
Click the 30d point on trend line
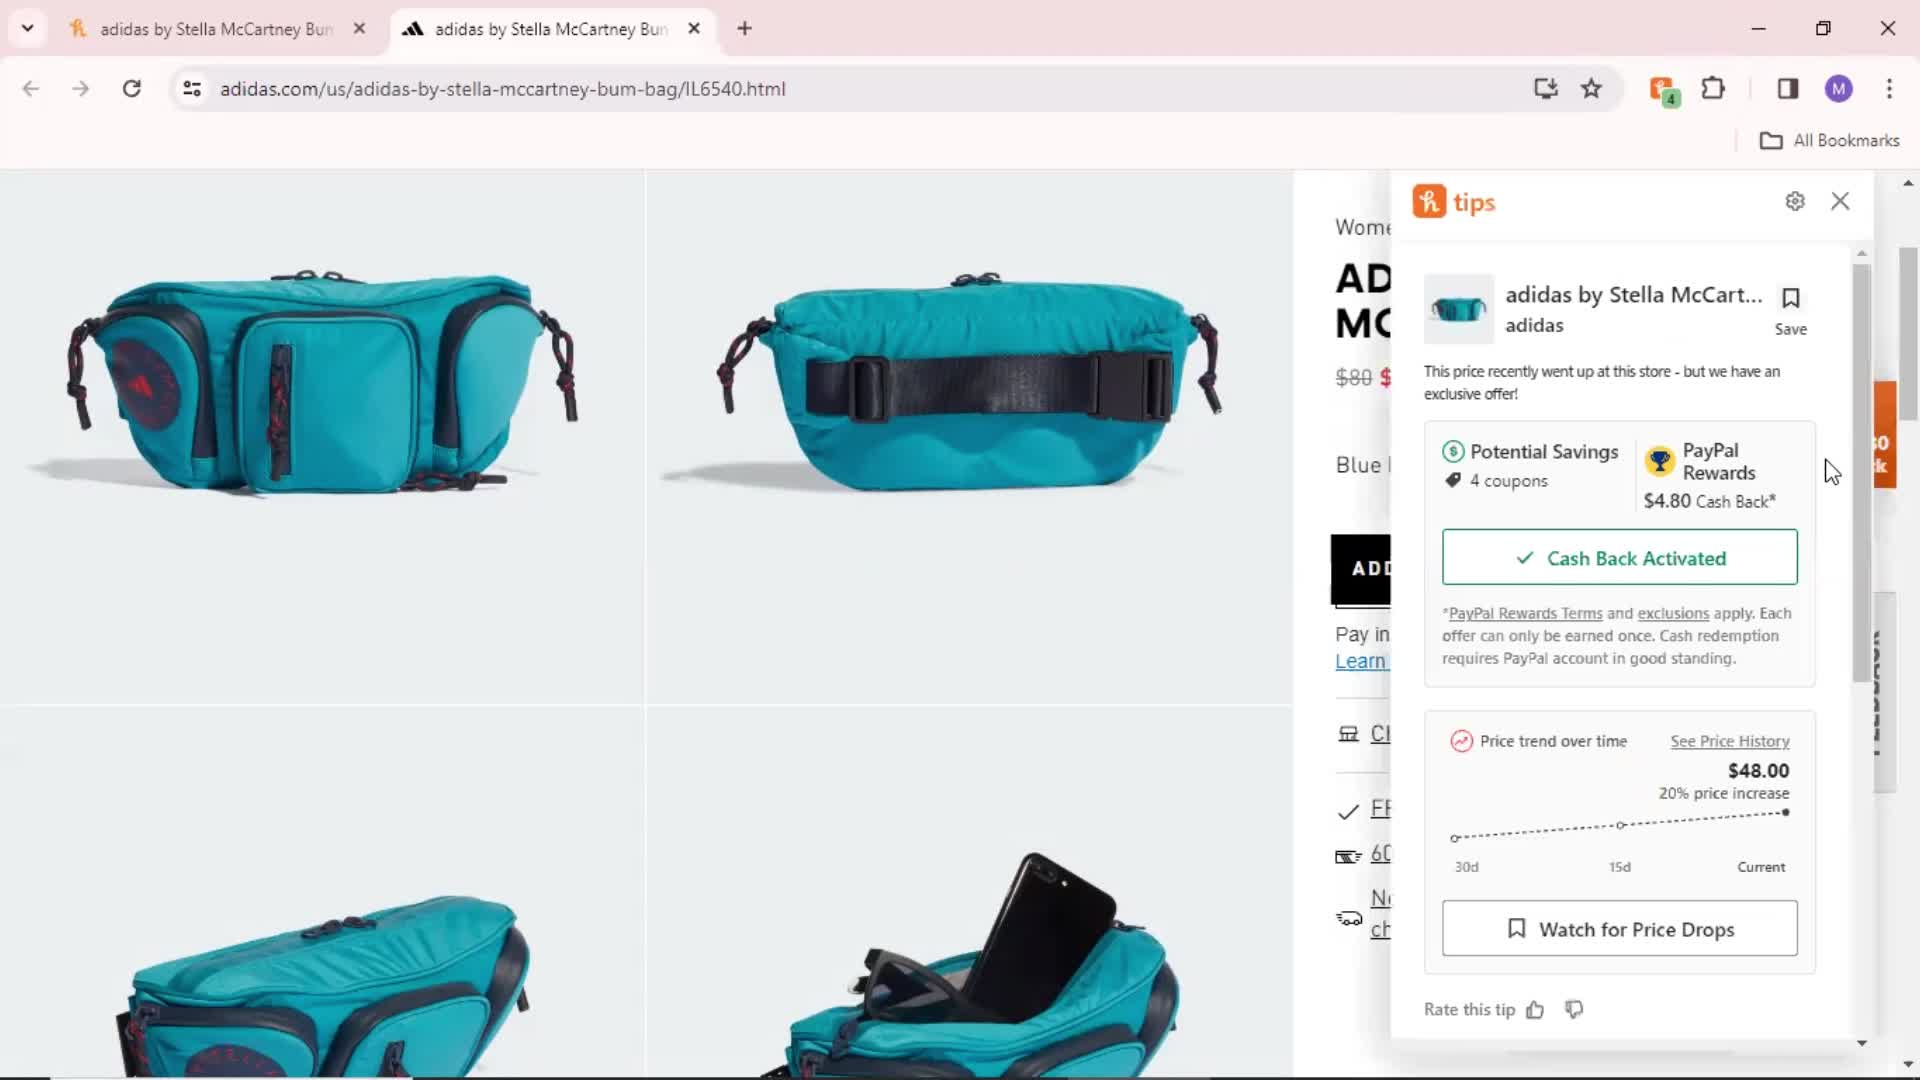[1454, 838]
